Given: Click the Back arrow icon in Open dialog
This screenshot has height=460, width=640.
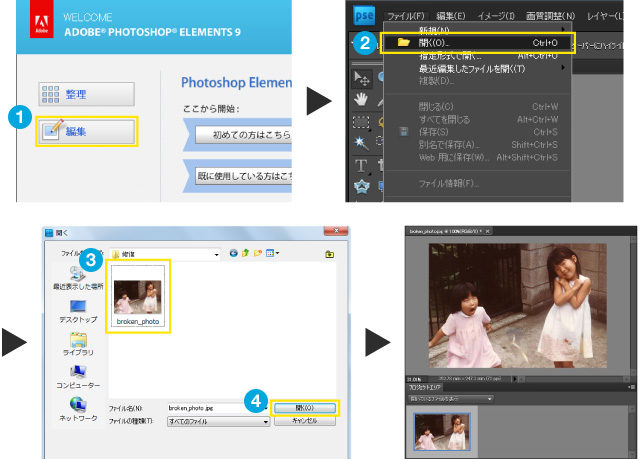Looking at the screenshot, I should (x=233, y=253).
